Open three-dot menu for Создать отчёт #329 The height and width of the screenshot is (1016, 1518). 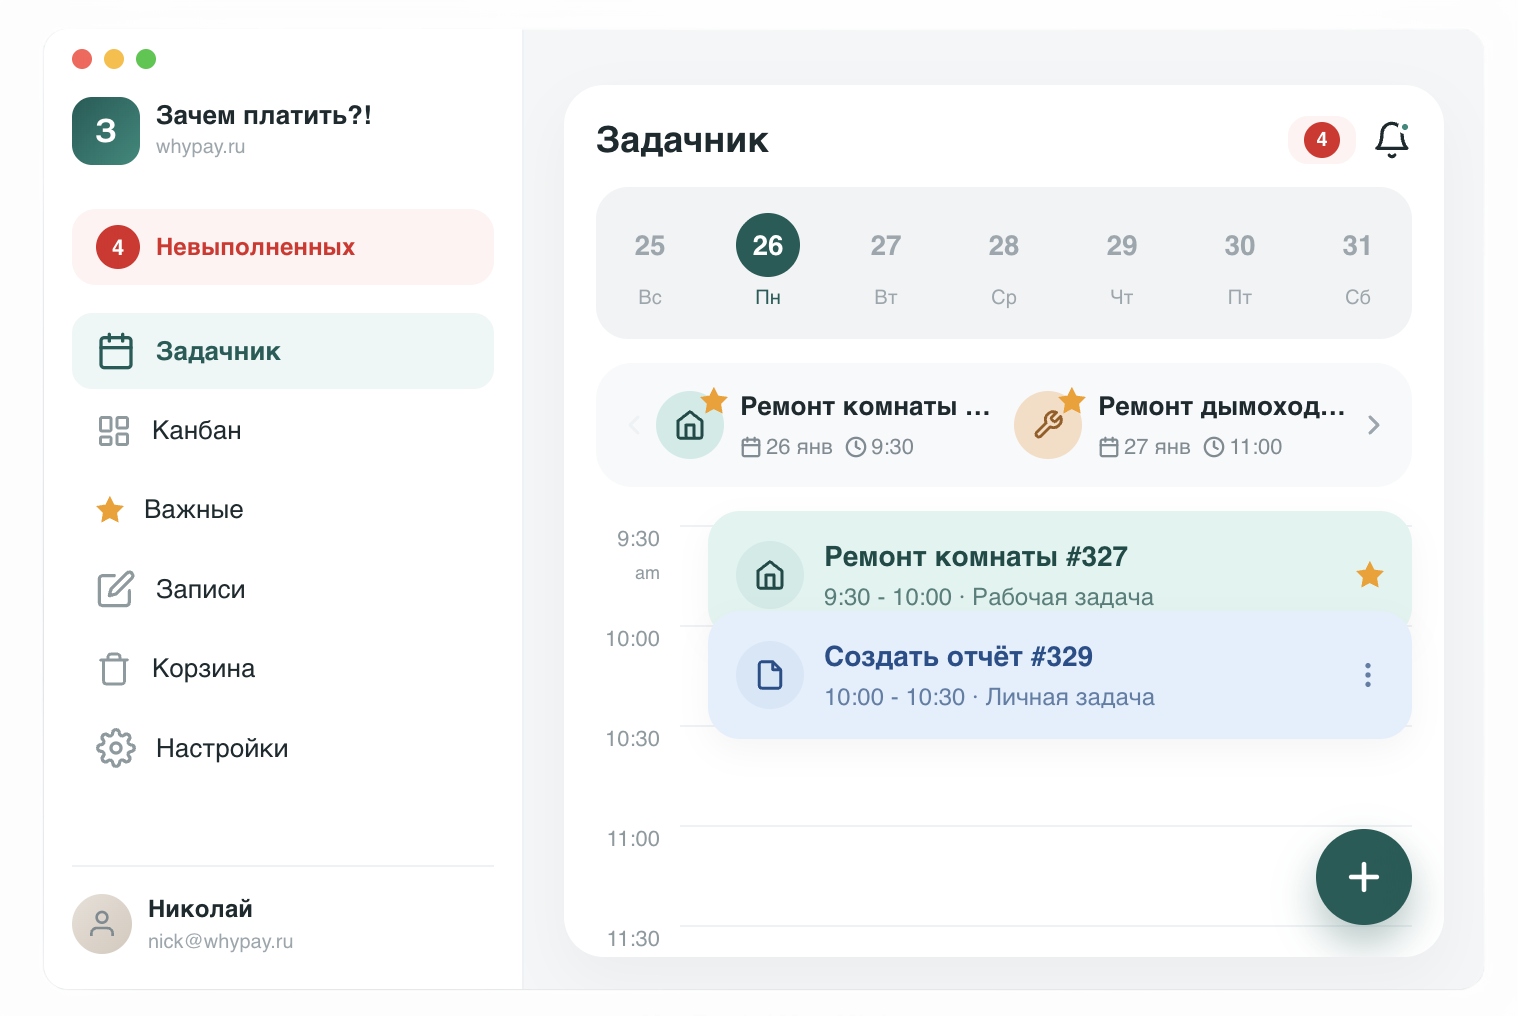click(x=1367, y=675)
